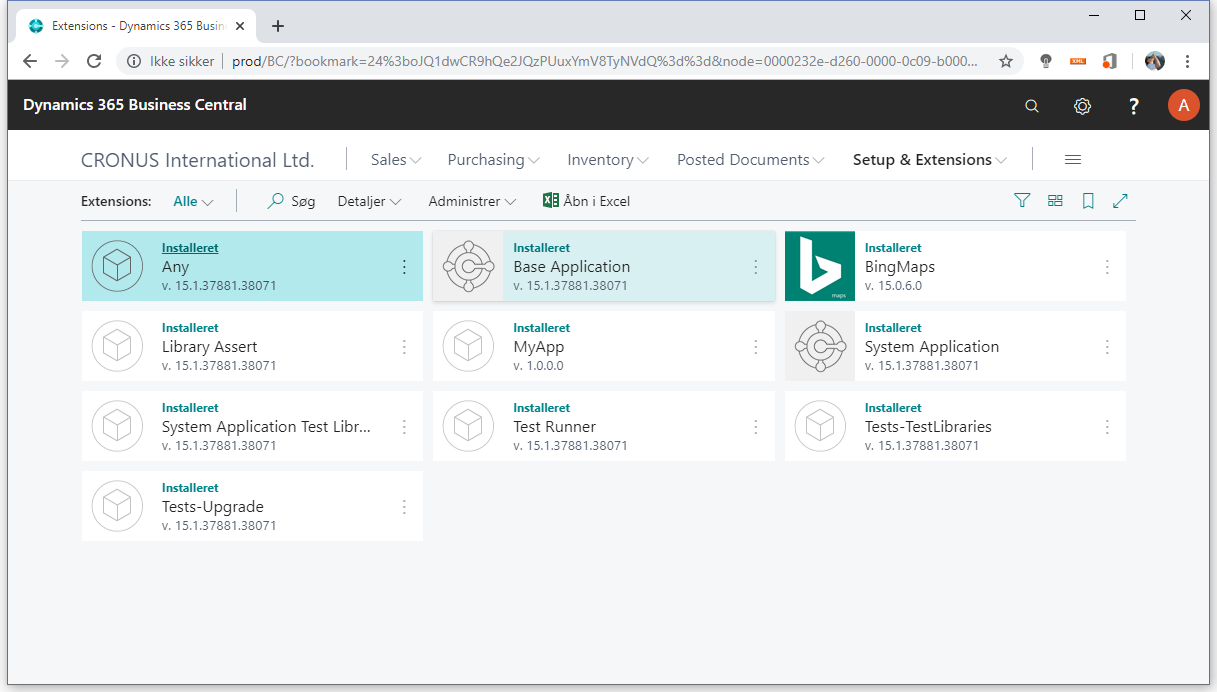The height and width of the screenshot is (692, 1217).
Task: Click Dynamics 365 Business Central title
Action: pyautogui.click(x=135, y=105)
